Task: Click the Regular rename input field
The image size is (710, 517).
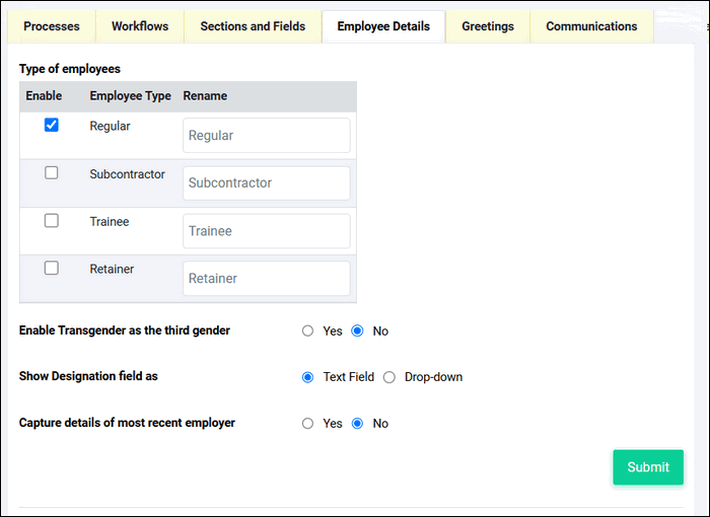Action: (266, 135)
